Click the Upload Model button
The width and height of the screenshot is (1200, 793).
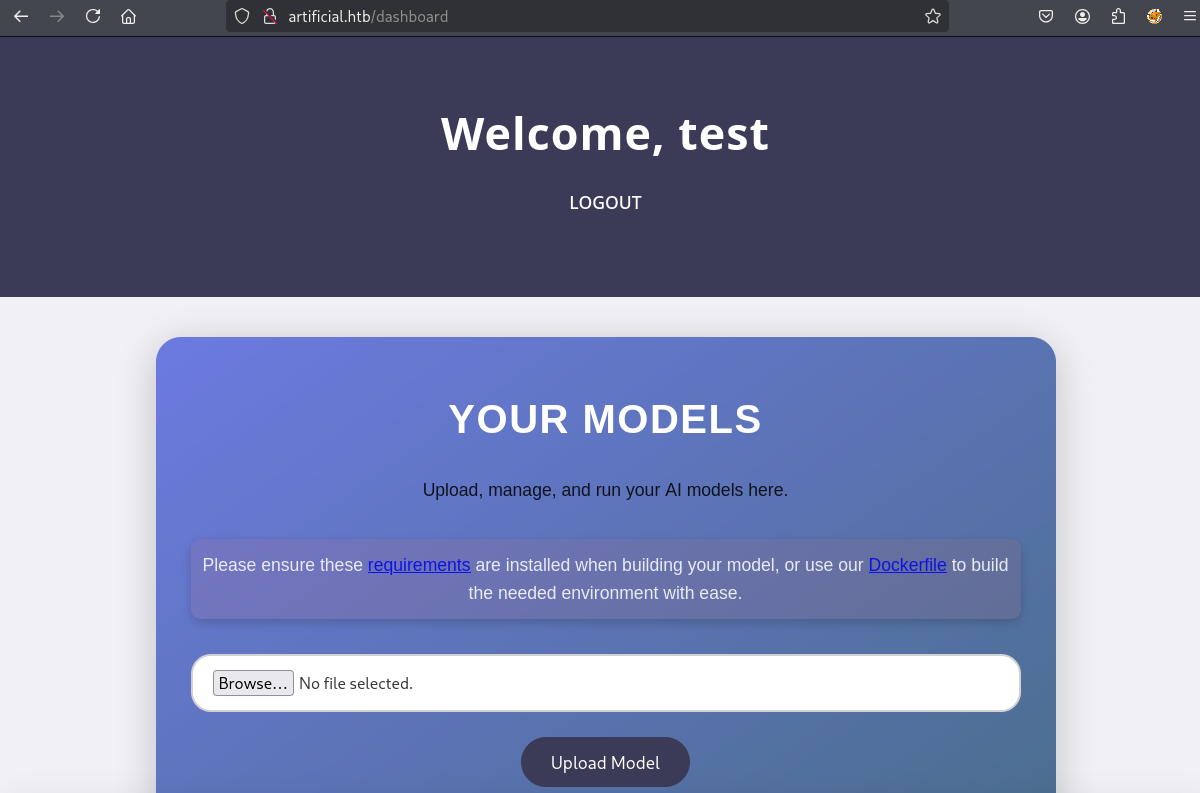click(x=605, y=763)
